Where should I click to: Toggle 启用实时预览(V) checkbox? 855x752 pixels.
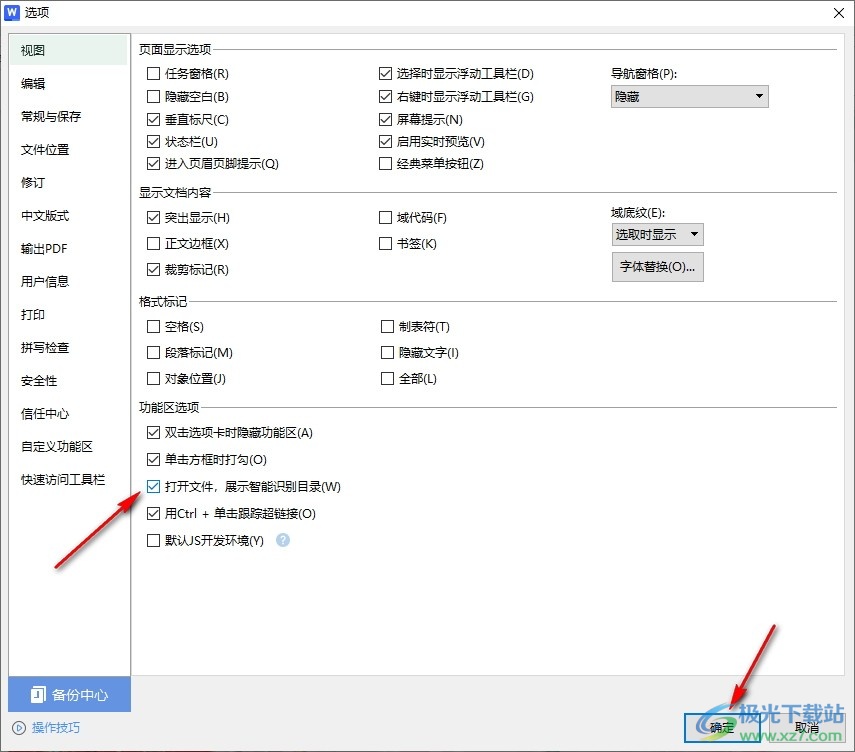click(x=386, y=142)
